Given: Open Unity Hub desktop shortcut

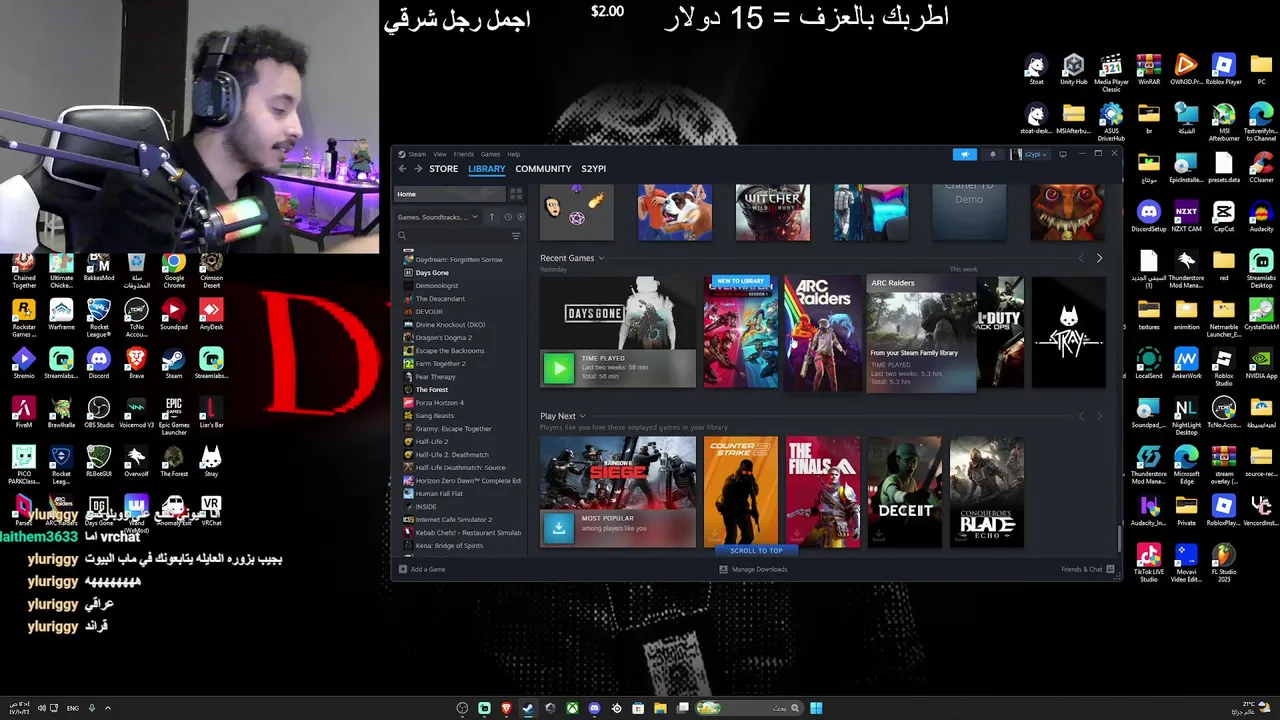Looking at the screenshot, I should (1073, 69).
